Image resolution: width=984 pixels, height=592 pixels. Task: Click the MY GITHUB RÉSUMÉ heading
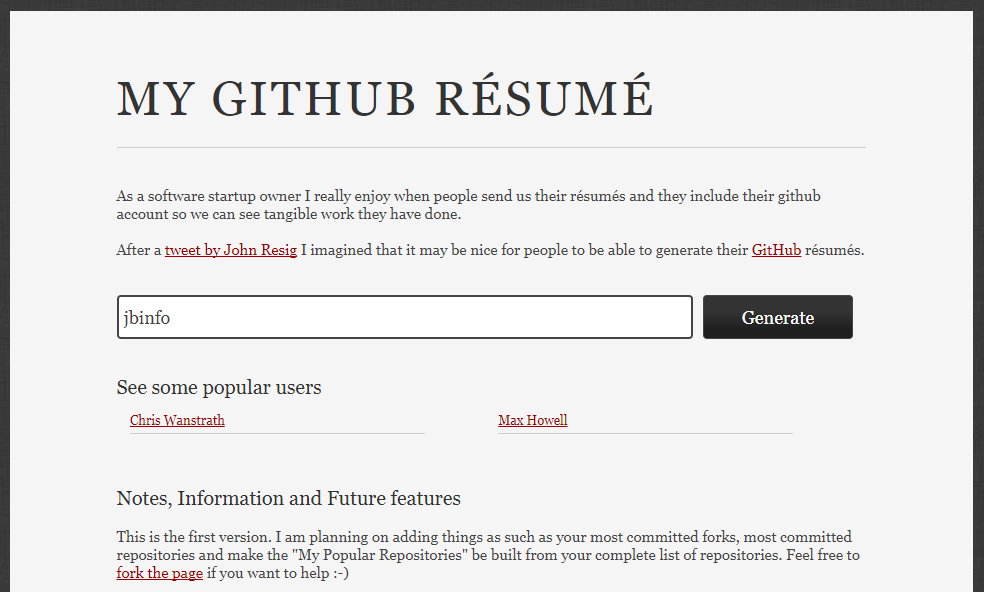(x=385, y=95)
